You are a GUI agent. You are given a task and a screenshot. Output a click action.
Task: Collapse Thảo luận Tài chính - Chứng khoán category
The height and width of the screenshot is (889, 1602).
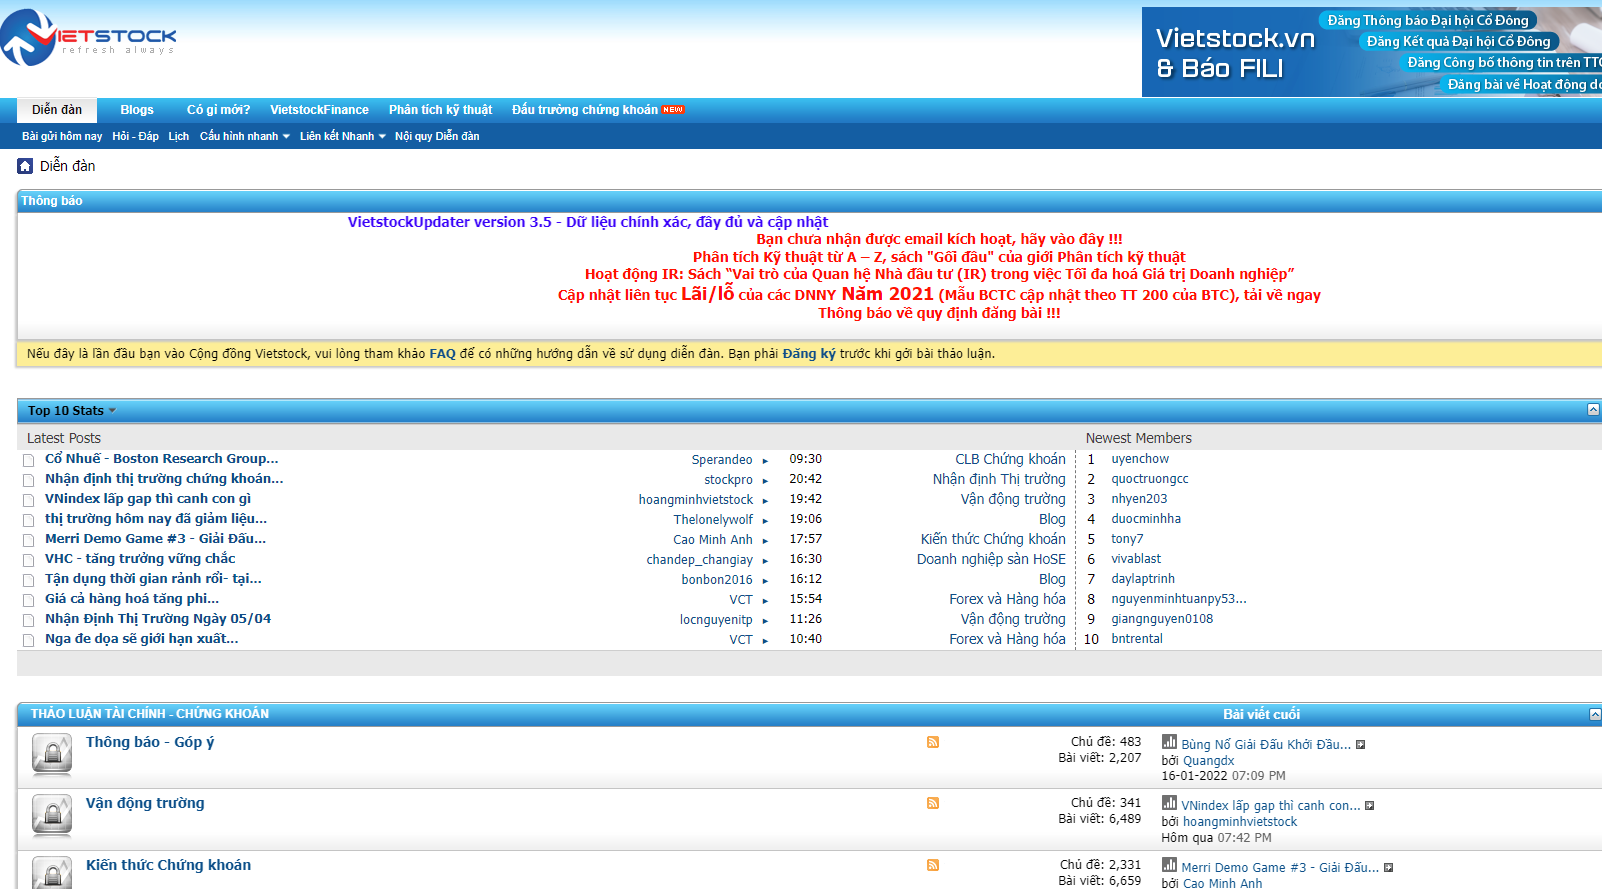(1595, 714)
